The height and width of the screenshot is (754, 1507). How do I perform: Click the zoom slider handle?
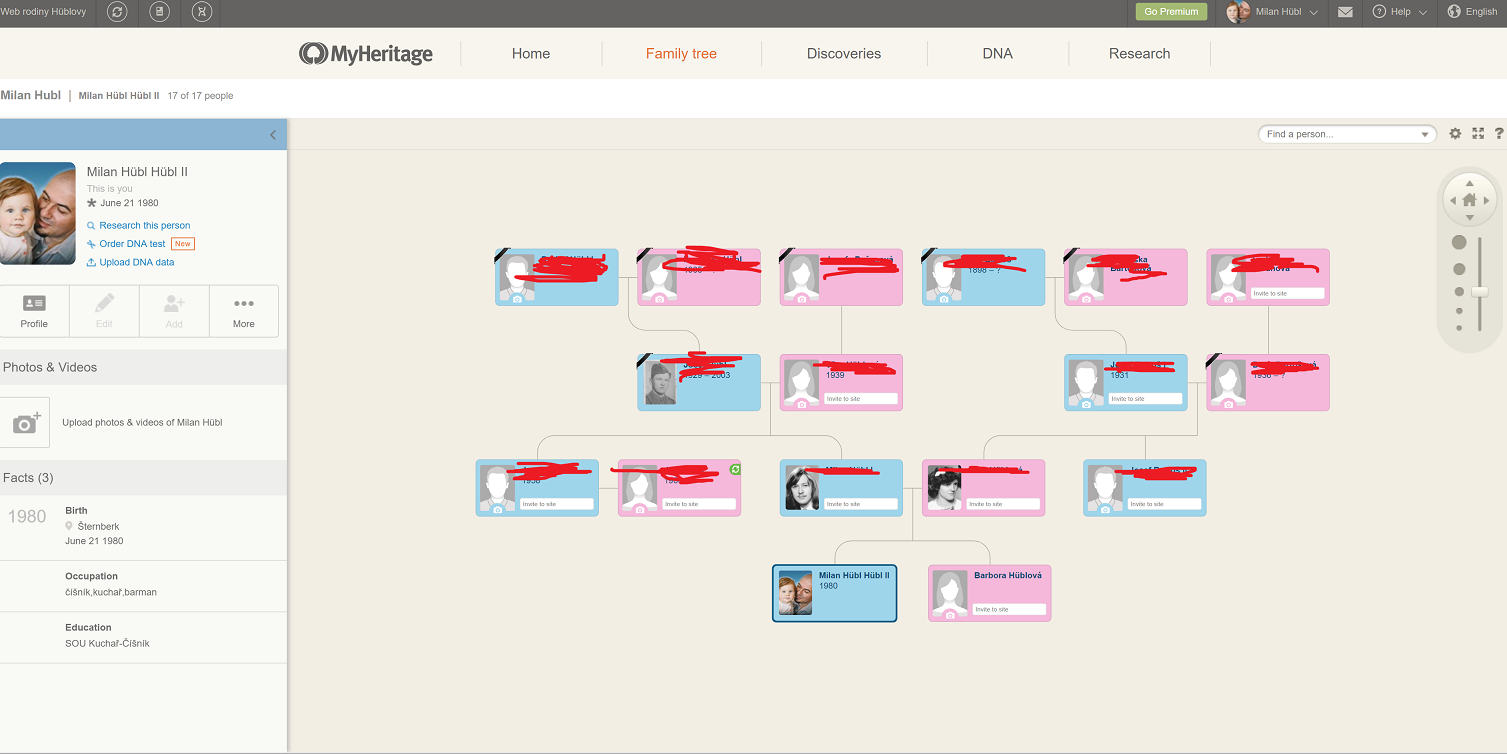(x=1480, y=292)
